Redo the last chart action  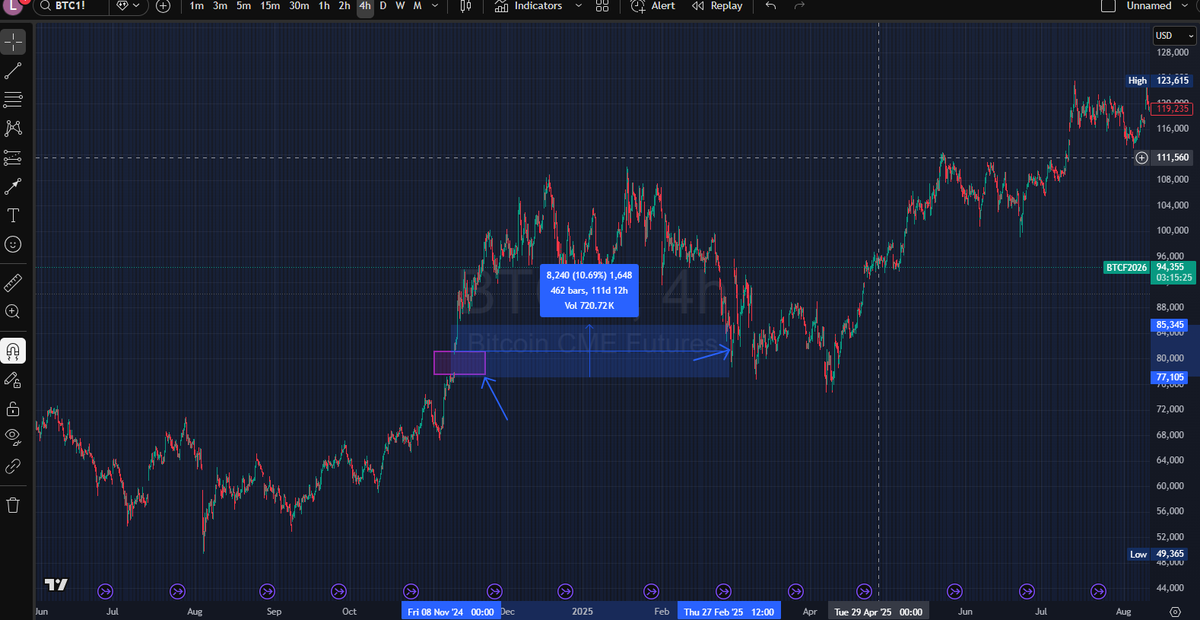coord(798,6)
